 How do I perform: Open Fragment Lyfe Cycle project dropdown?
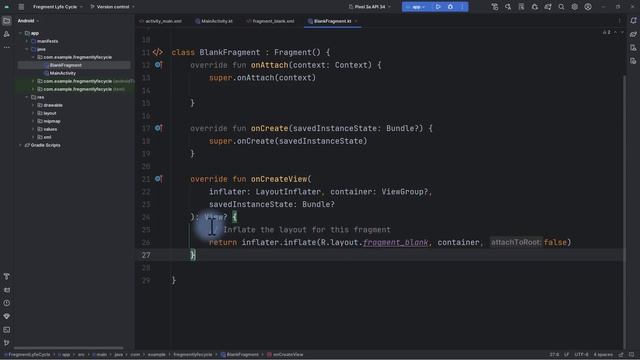(58, 7)
